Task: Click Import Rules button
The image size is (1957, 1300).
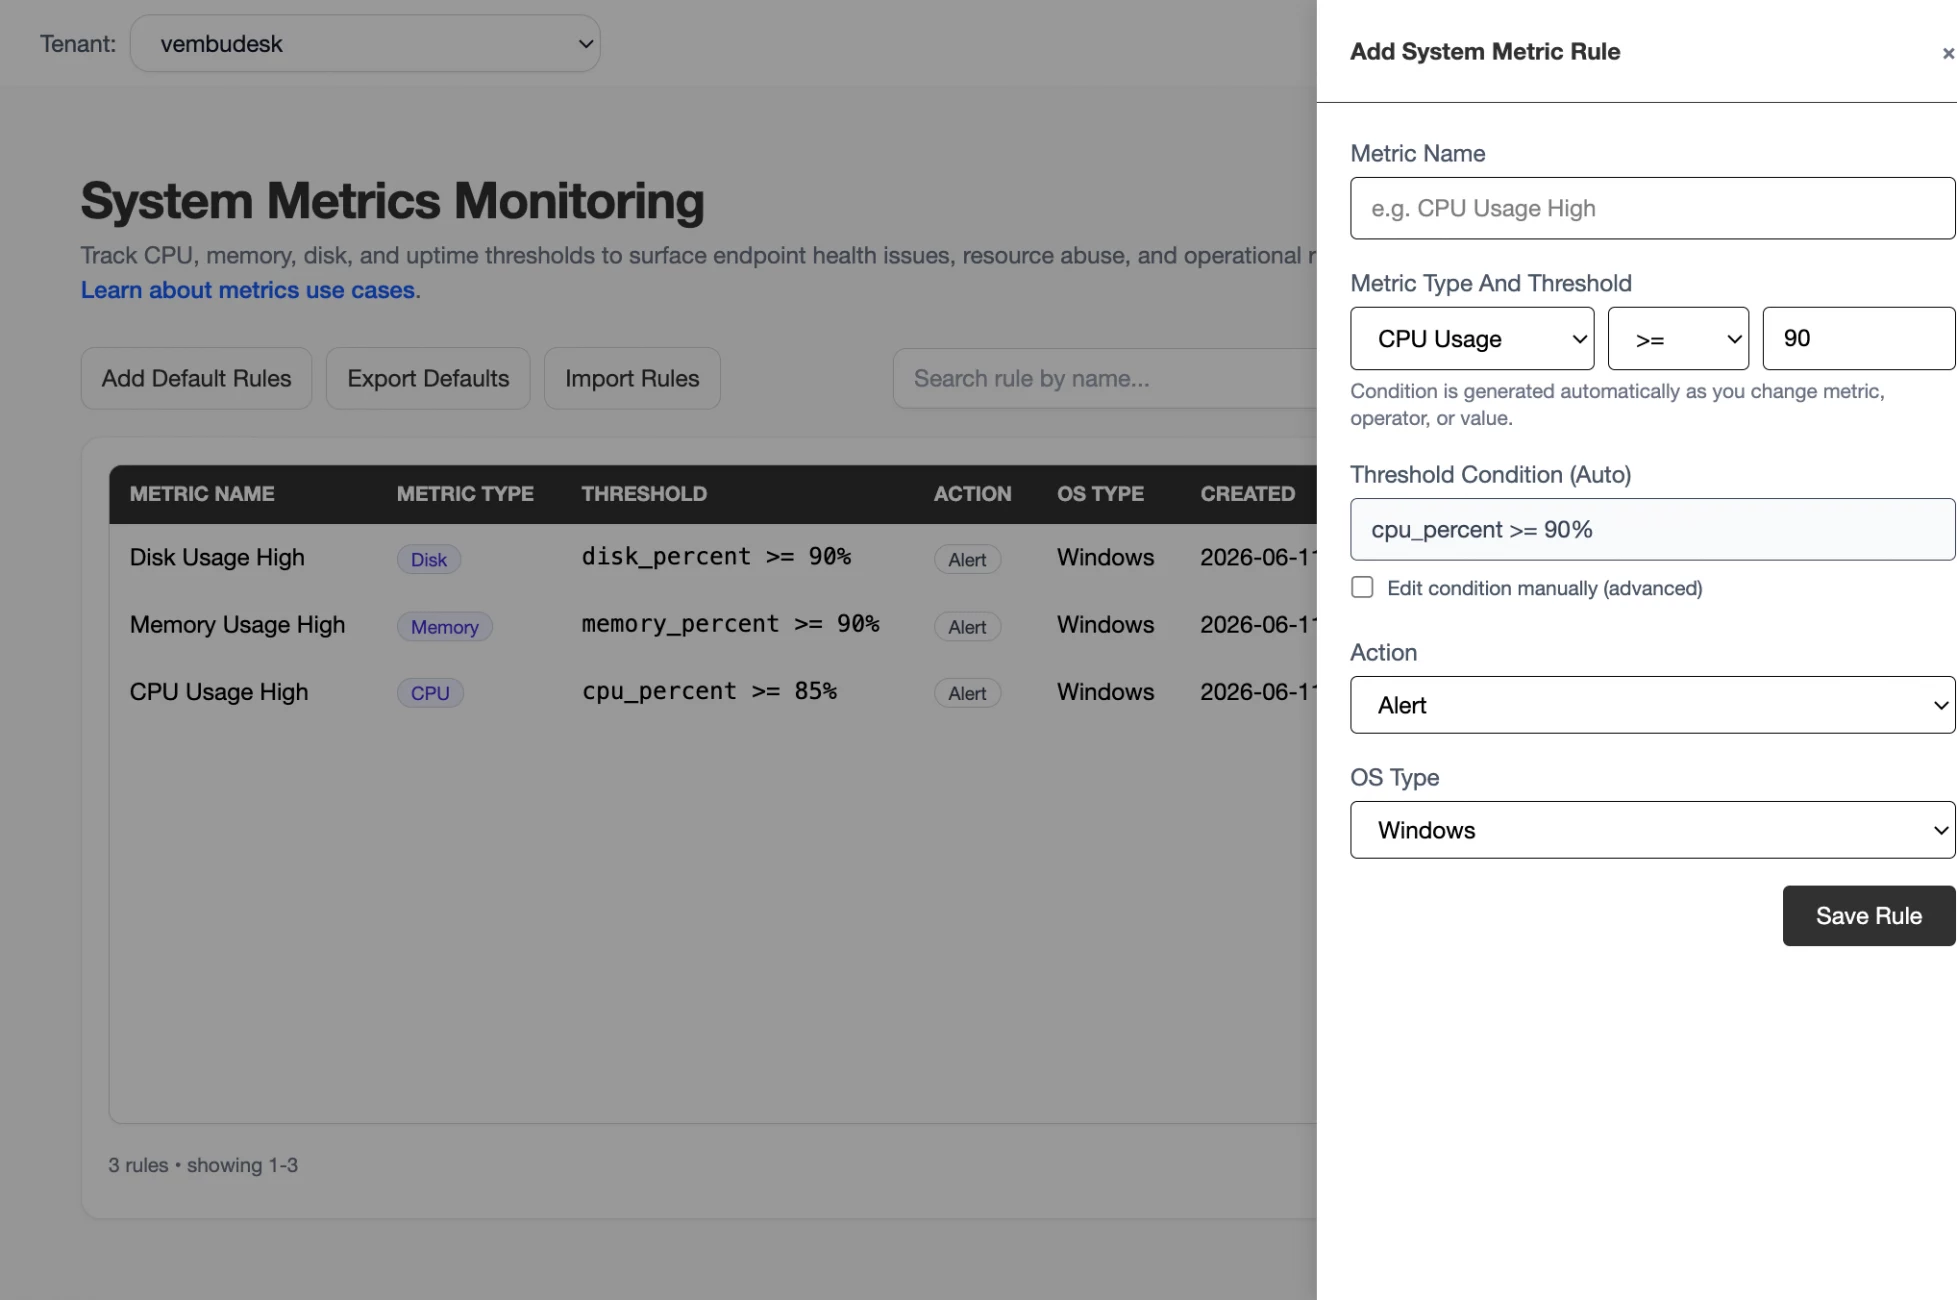Action: (x=632, y=378)
